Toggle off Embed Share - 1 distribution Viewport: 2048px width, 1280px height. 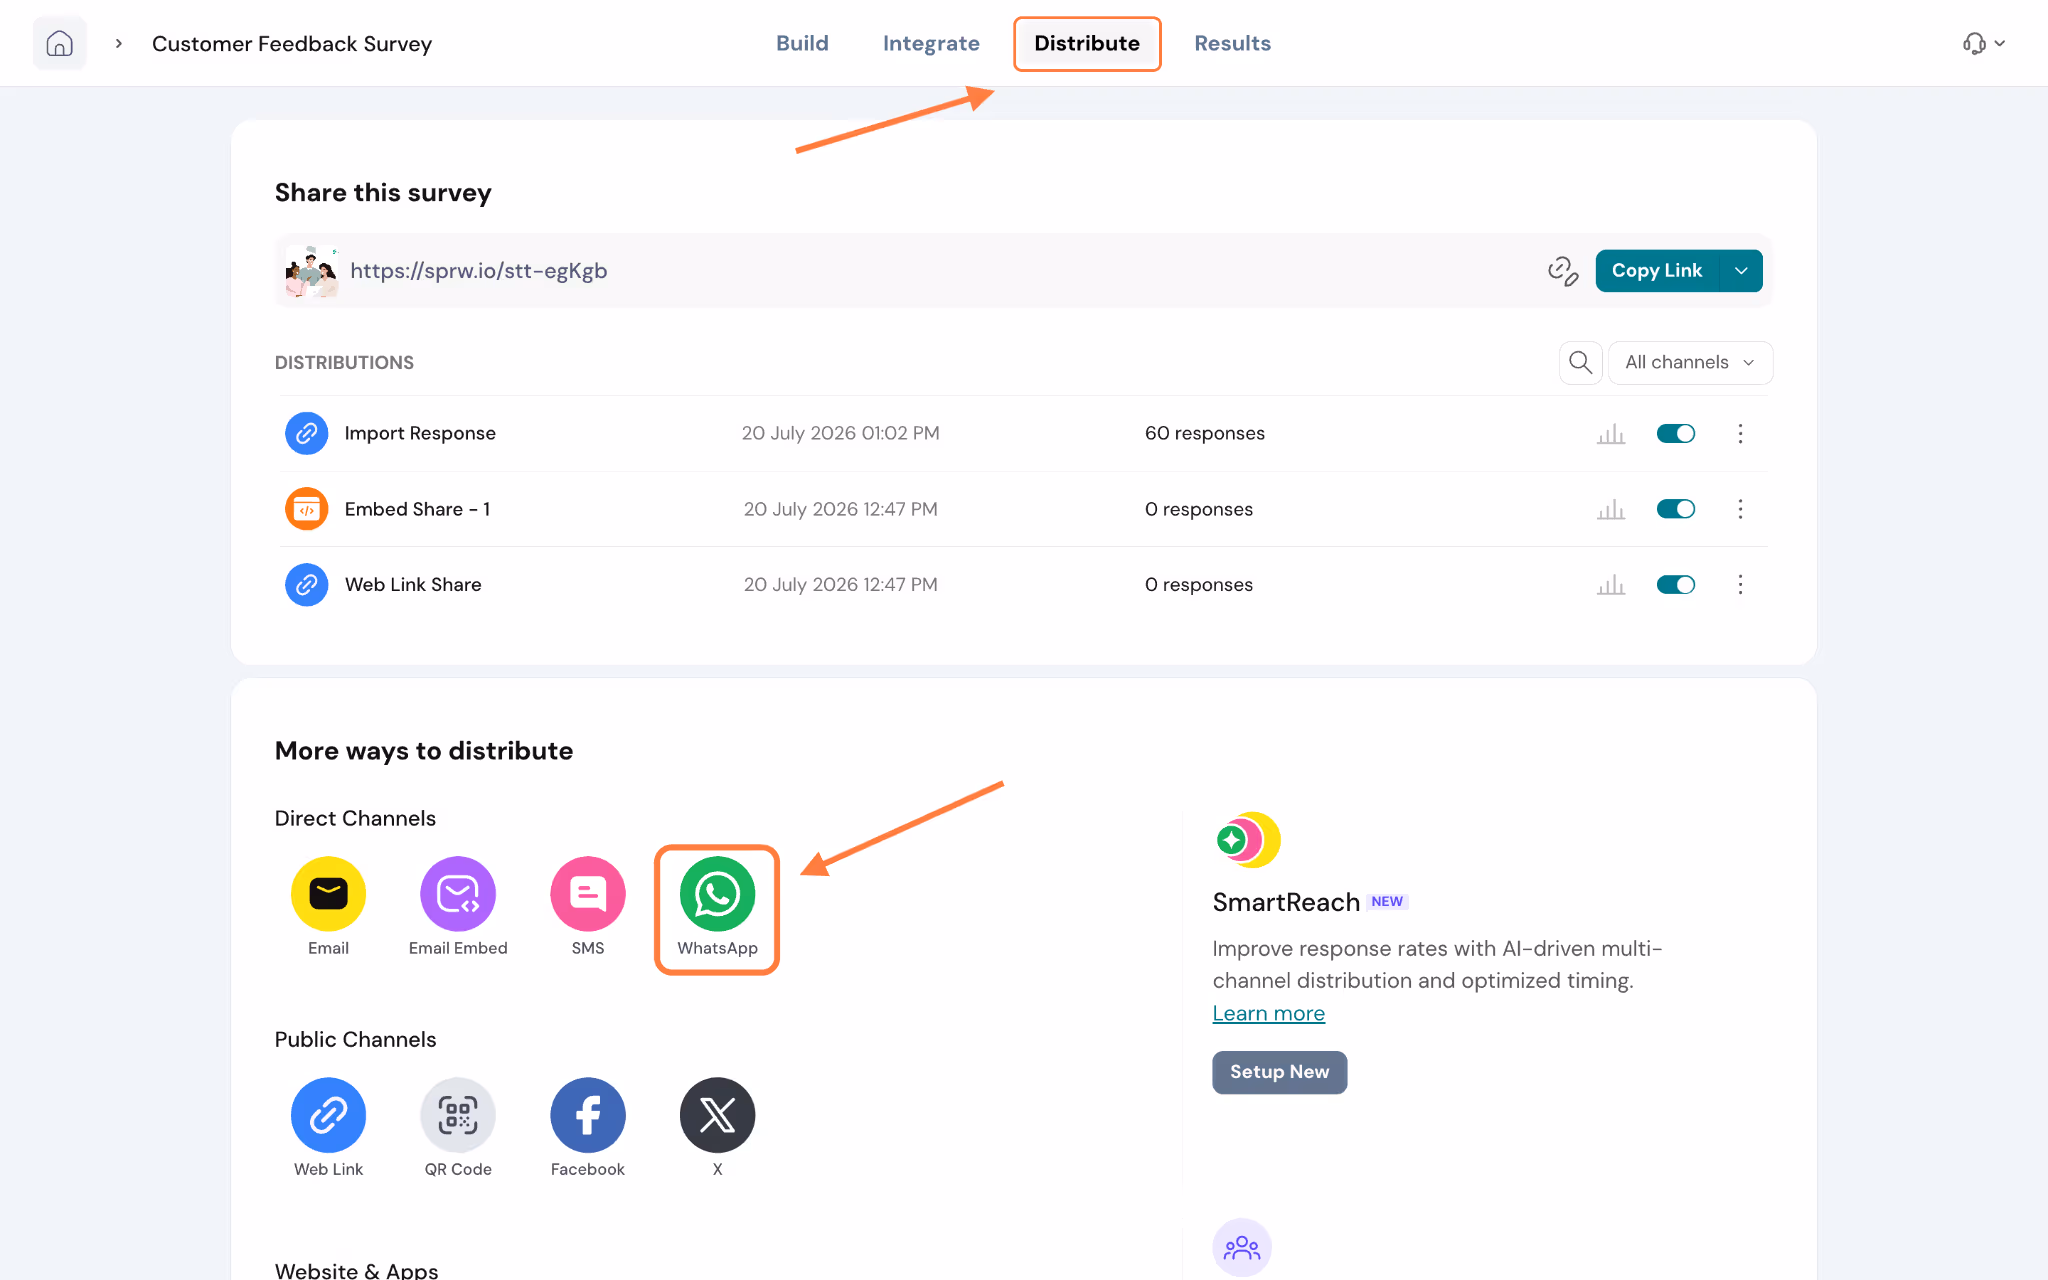pos(1676,509)
